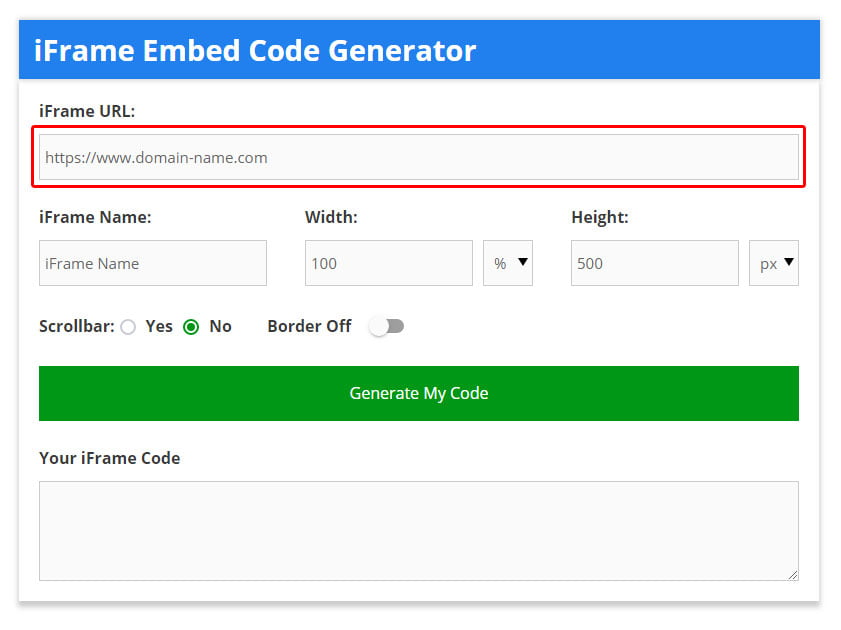The image size is (841, 630).
Task: Click the Generate My Code button
Action: click(419, 393)
